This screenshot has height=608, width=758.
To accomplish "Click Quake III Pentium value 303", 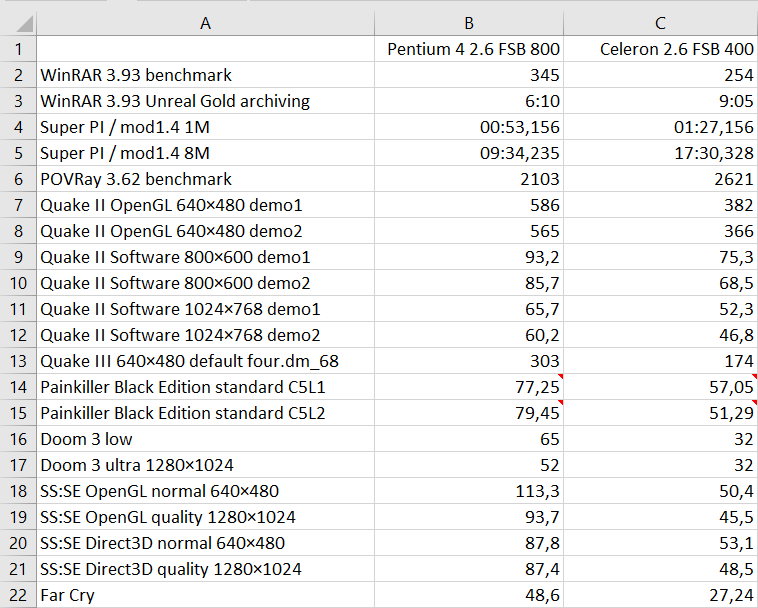I will tap(469, 361).
